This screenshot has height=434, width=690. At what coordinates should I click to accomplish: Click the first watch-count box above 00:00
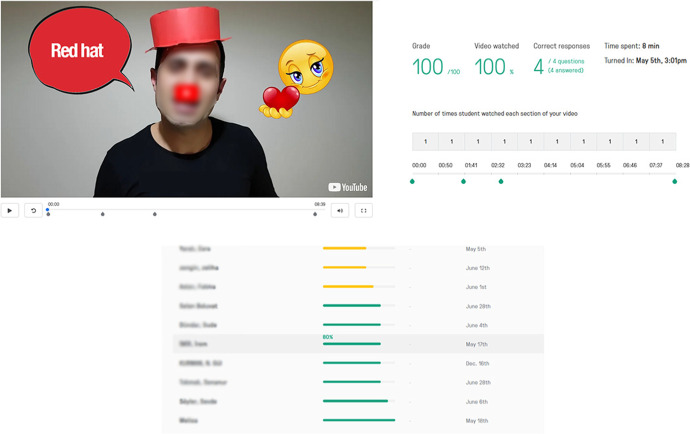[x=425, y=142]
